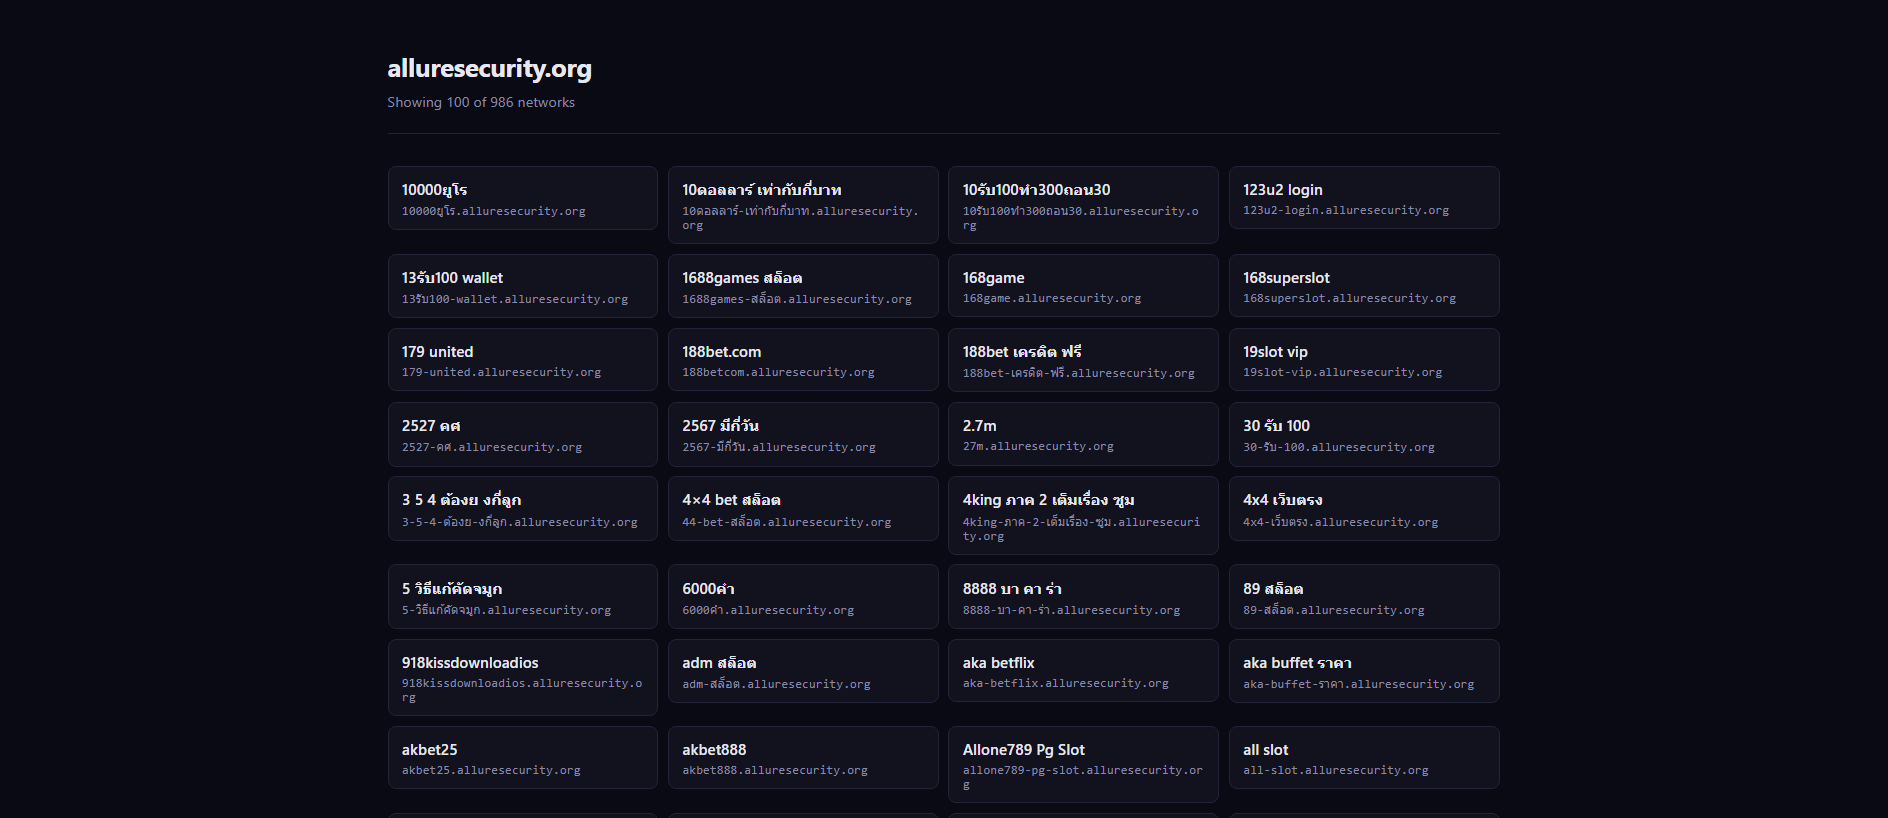The image size is (1888, 818).
Task: Click the 6000ค่า network card
Action: click(803, 596)
